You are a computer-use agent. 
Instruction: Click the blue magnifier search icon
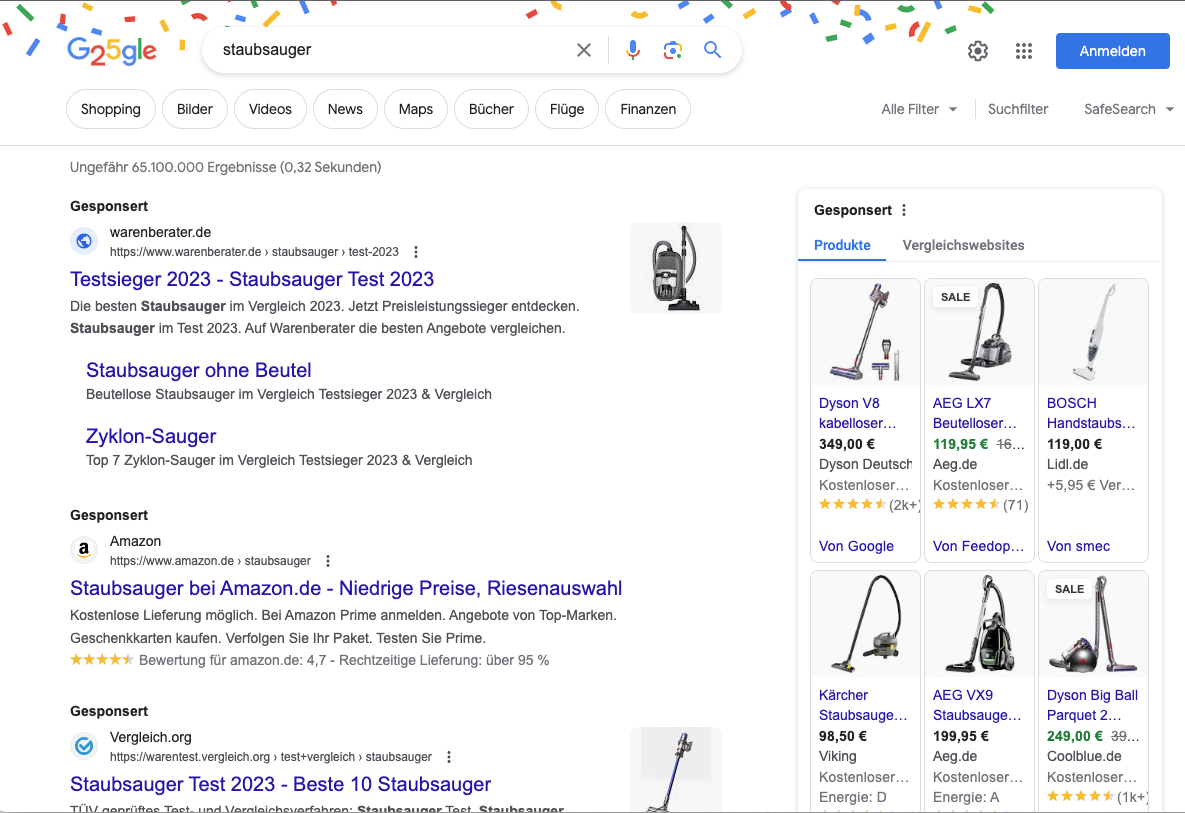pos(712,50)
